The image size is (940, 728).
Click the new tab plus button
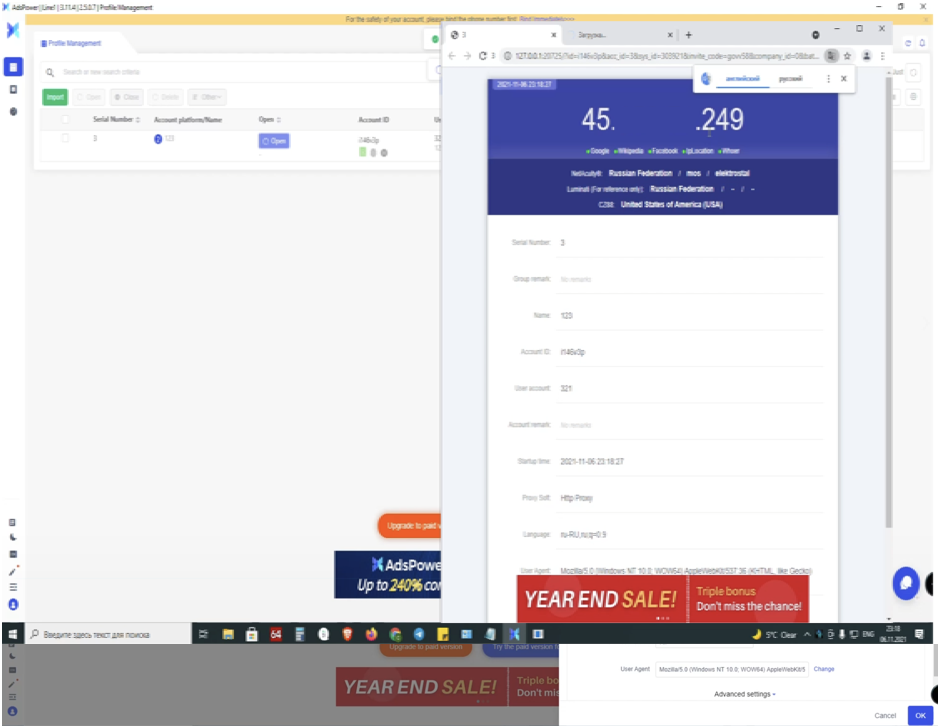click(688, 34)
